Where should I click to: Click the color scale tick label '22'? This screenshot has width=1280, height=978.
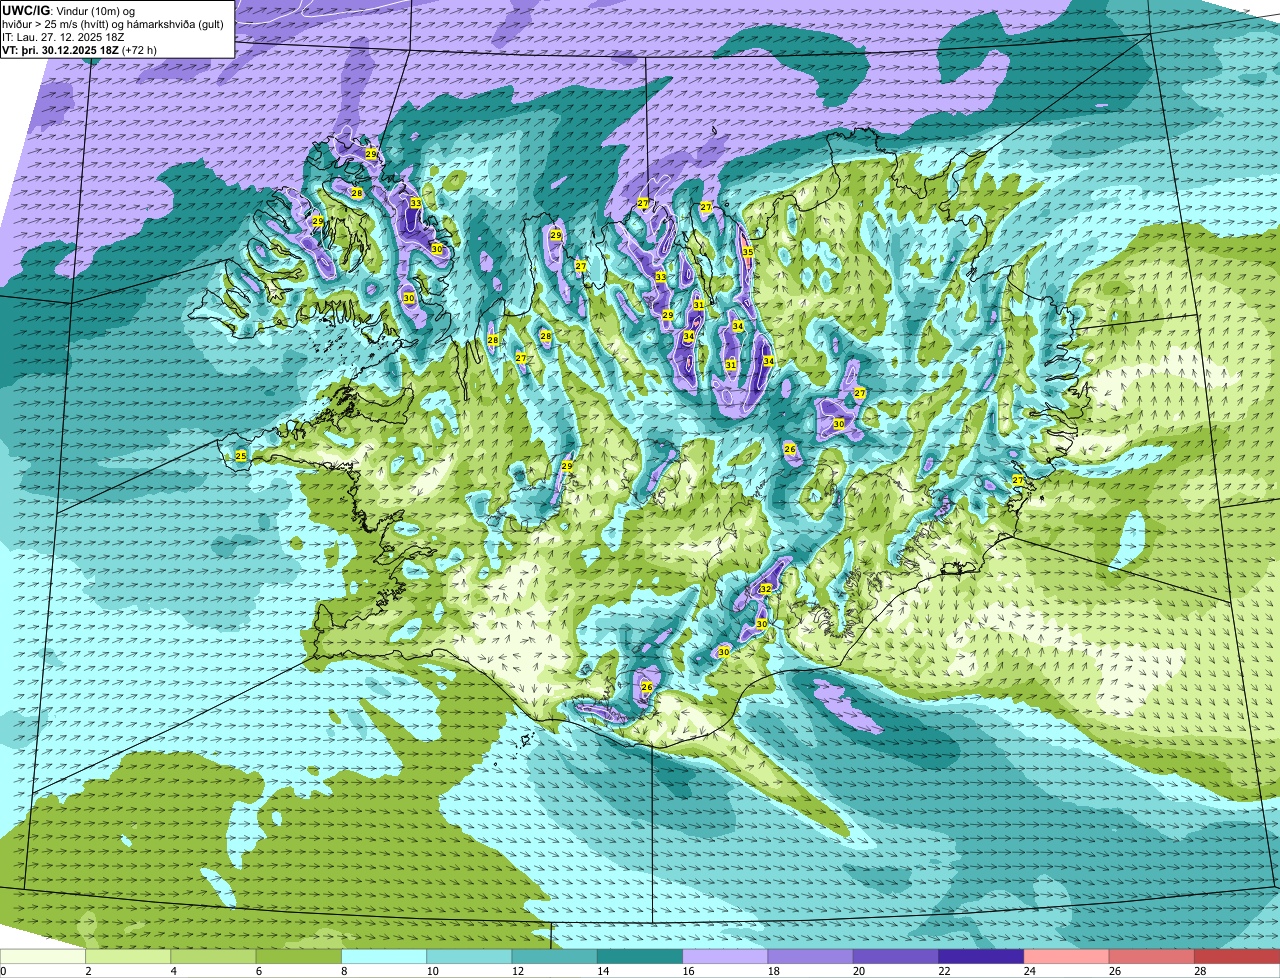click(x=944, y=971)
